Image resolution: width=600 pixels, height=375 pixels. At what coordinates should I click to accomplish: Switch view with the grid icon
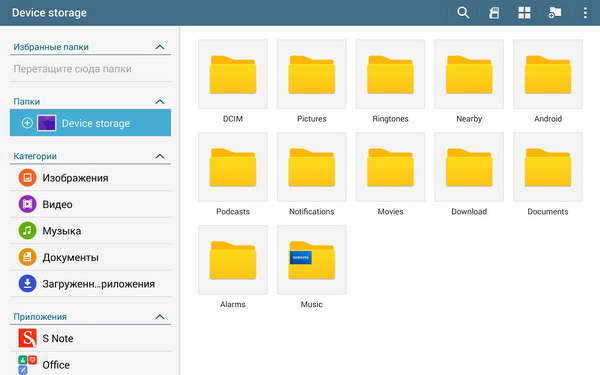click(524, 13)
